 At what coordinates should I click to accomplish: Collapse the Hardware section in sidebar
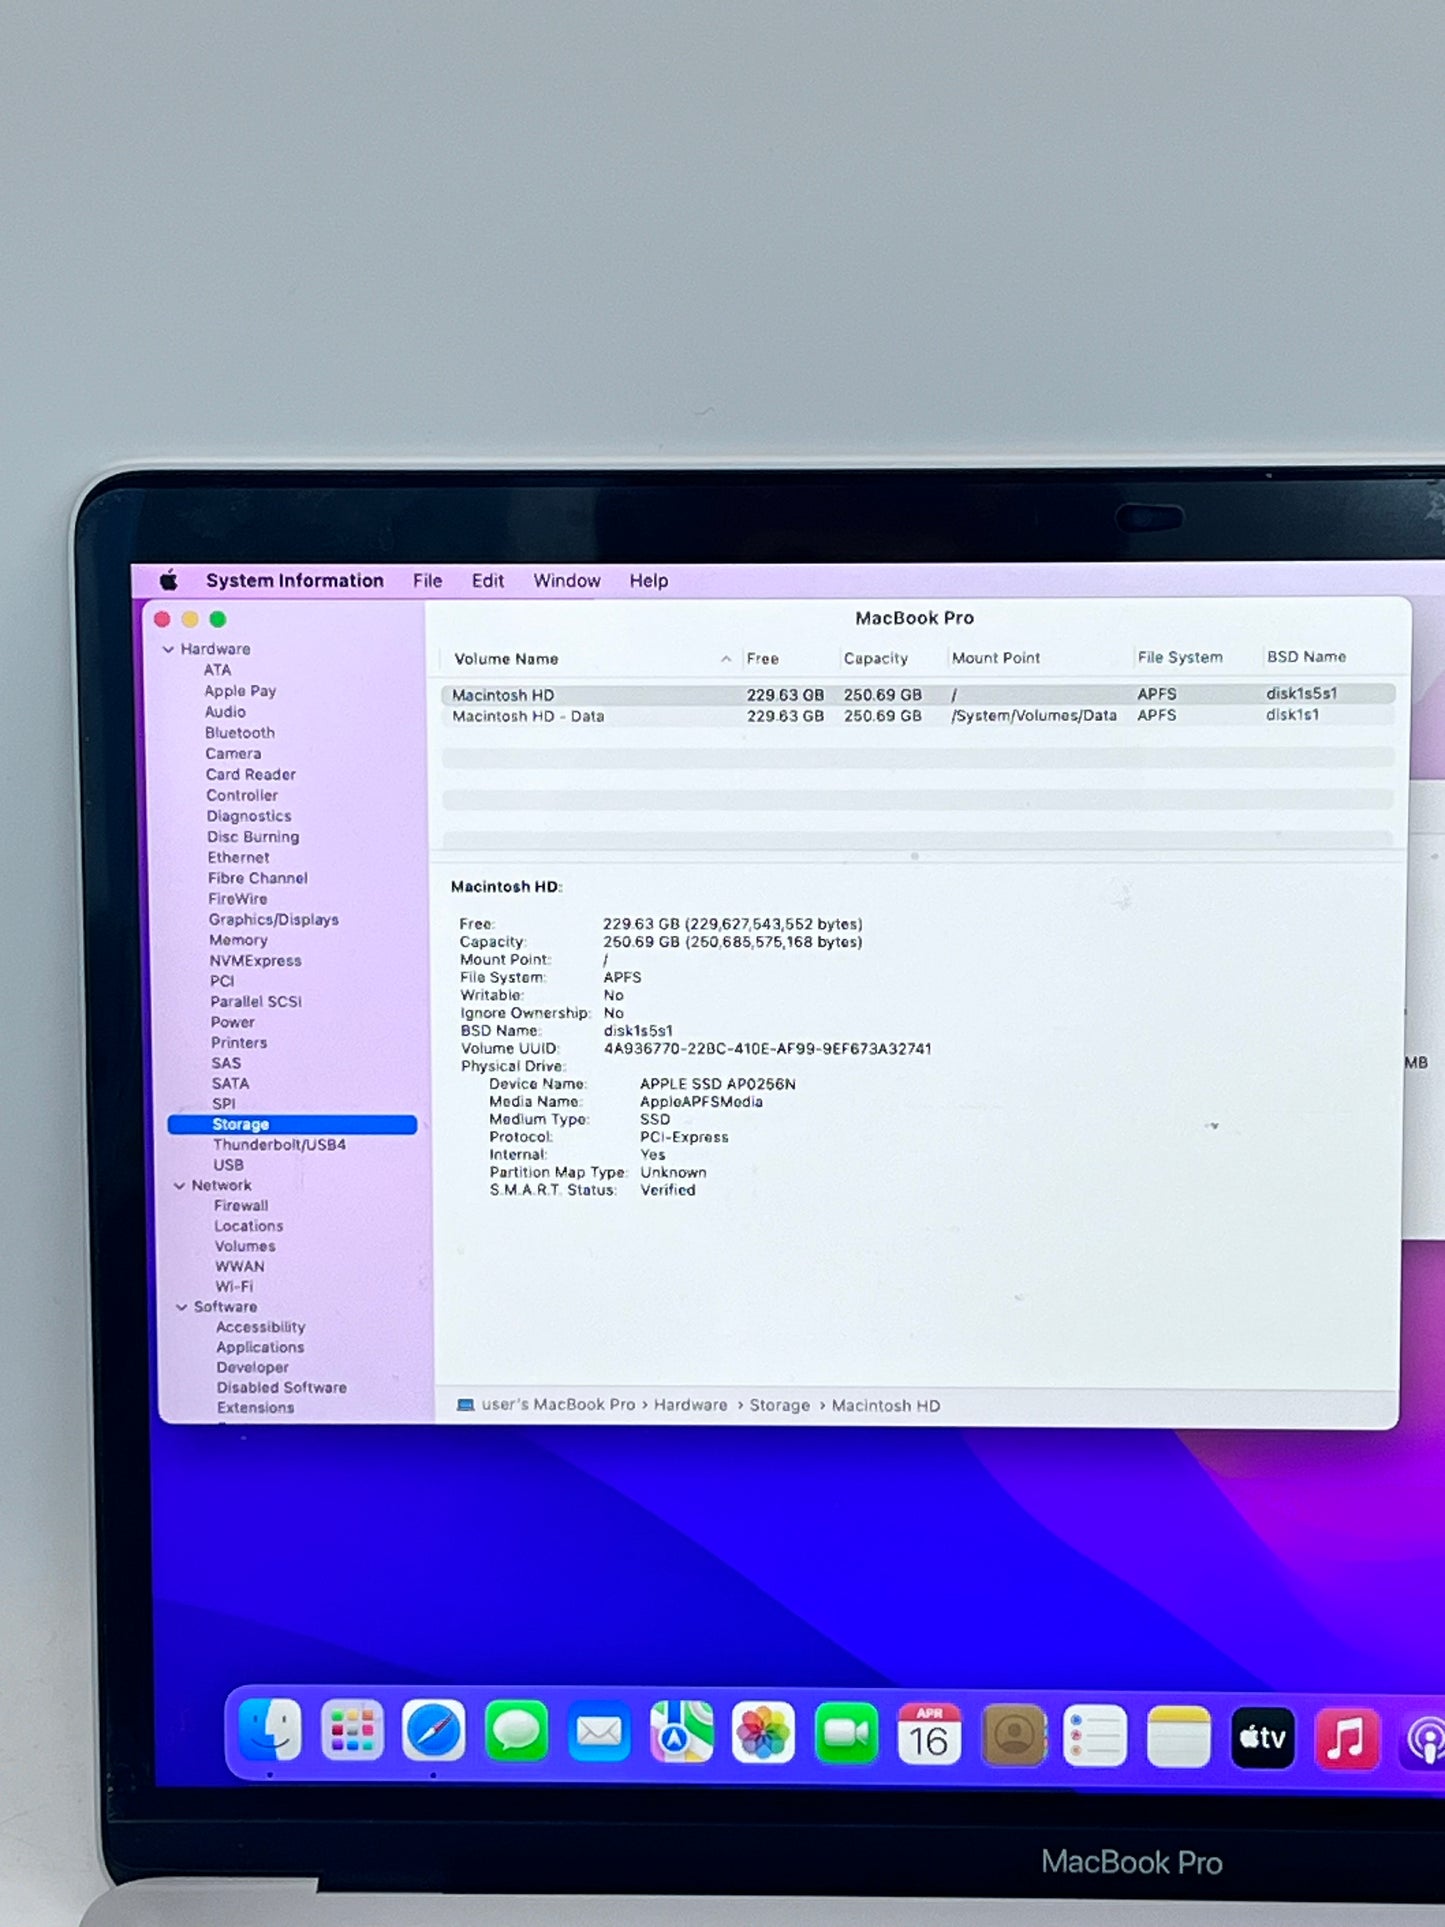point(168,649)
